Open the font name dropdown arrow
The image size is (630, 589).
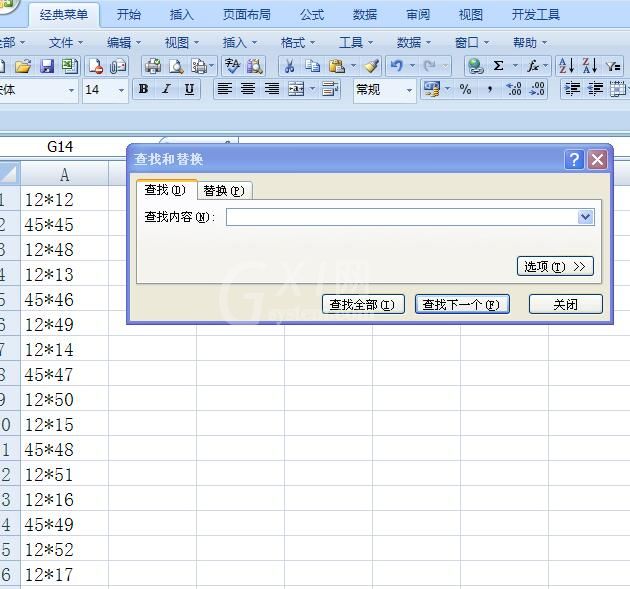[71, 90]
